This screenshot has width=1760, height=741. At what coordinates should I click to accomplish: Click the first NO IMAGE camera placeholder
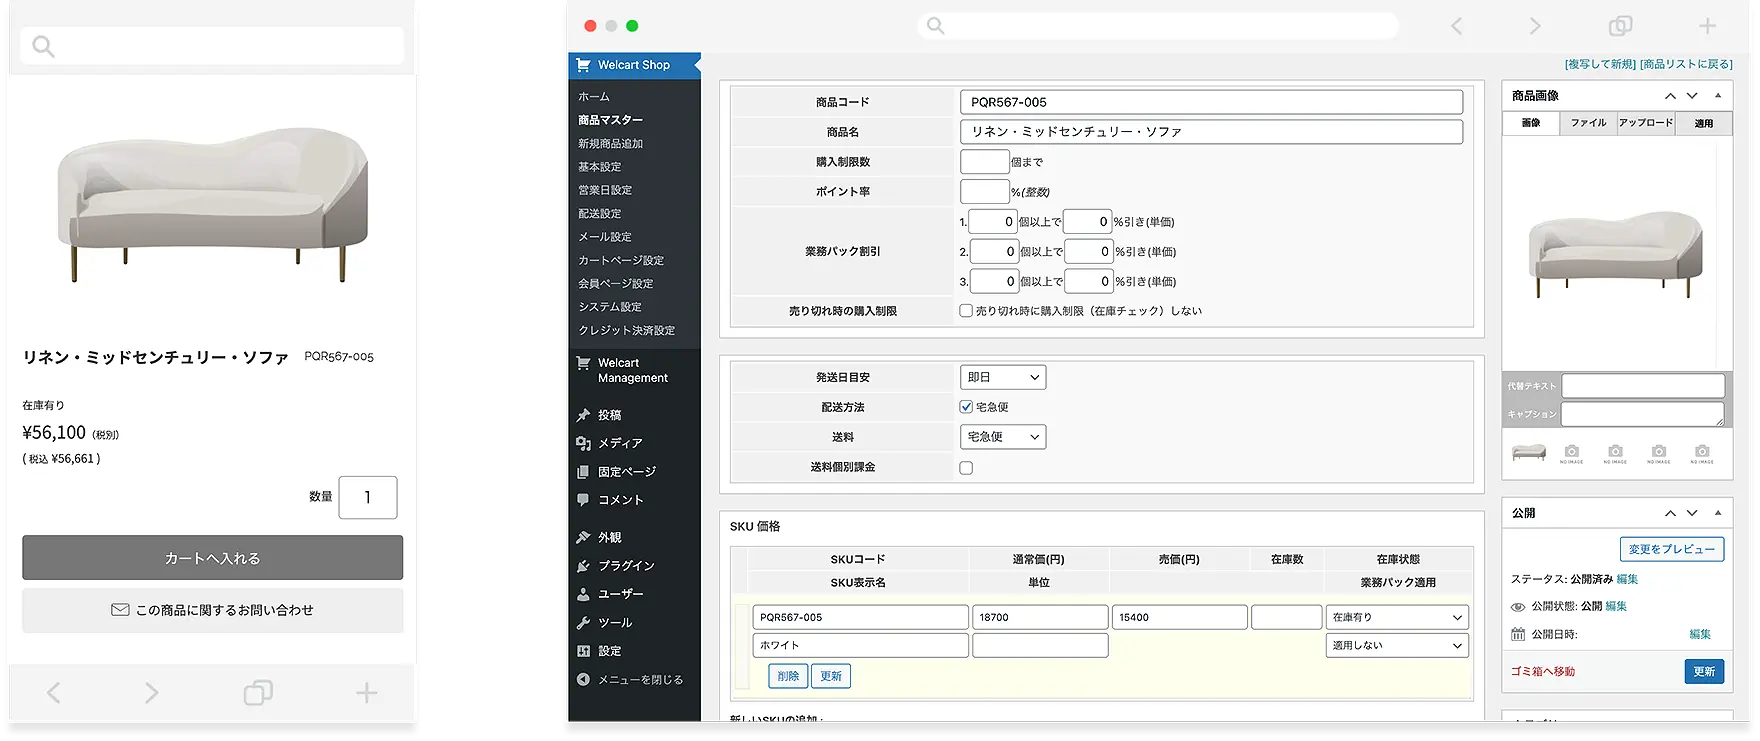pyautogui.click(x=1572, y=454)
